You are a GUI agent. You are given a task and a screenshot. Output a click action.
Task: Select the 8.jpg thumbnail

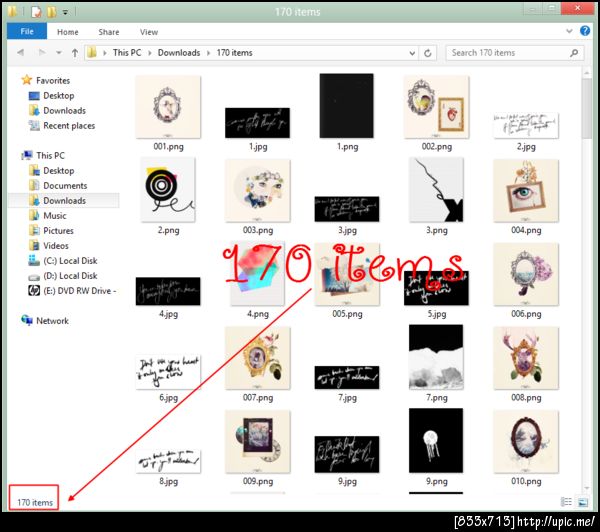(168, 461)
